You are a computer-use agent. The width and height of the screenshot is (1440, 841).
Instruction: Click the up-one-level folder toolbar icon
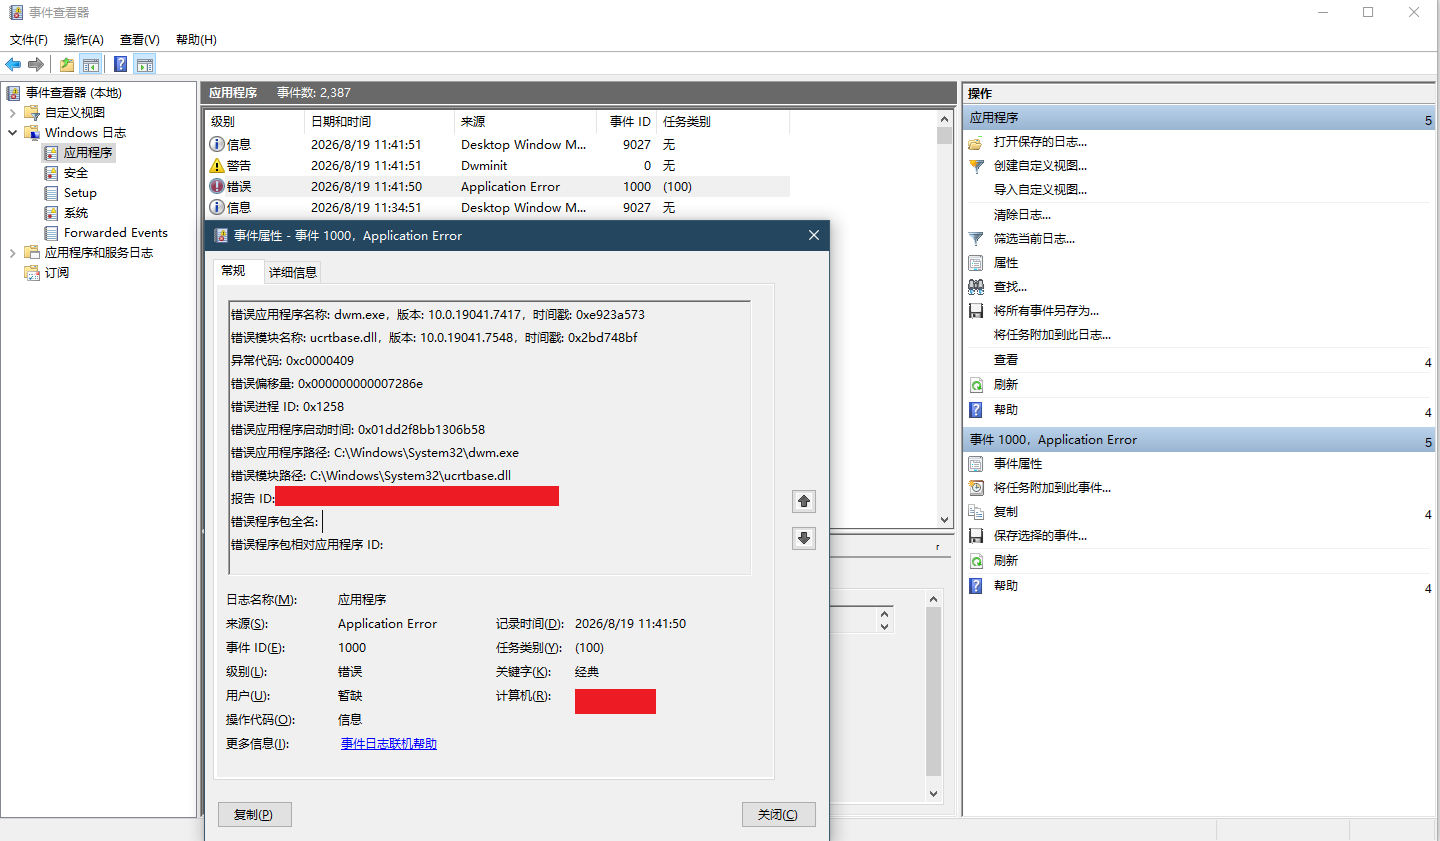point(67,64)
